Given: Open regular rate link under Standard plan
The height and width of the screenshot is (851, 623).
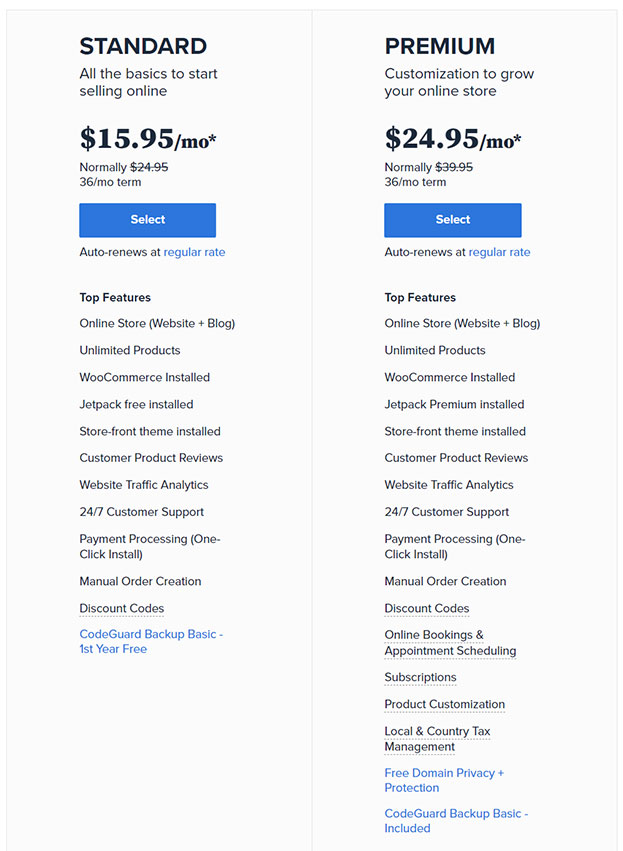Looking at the screenshot, I should point(194,252).
